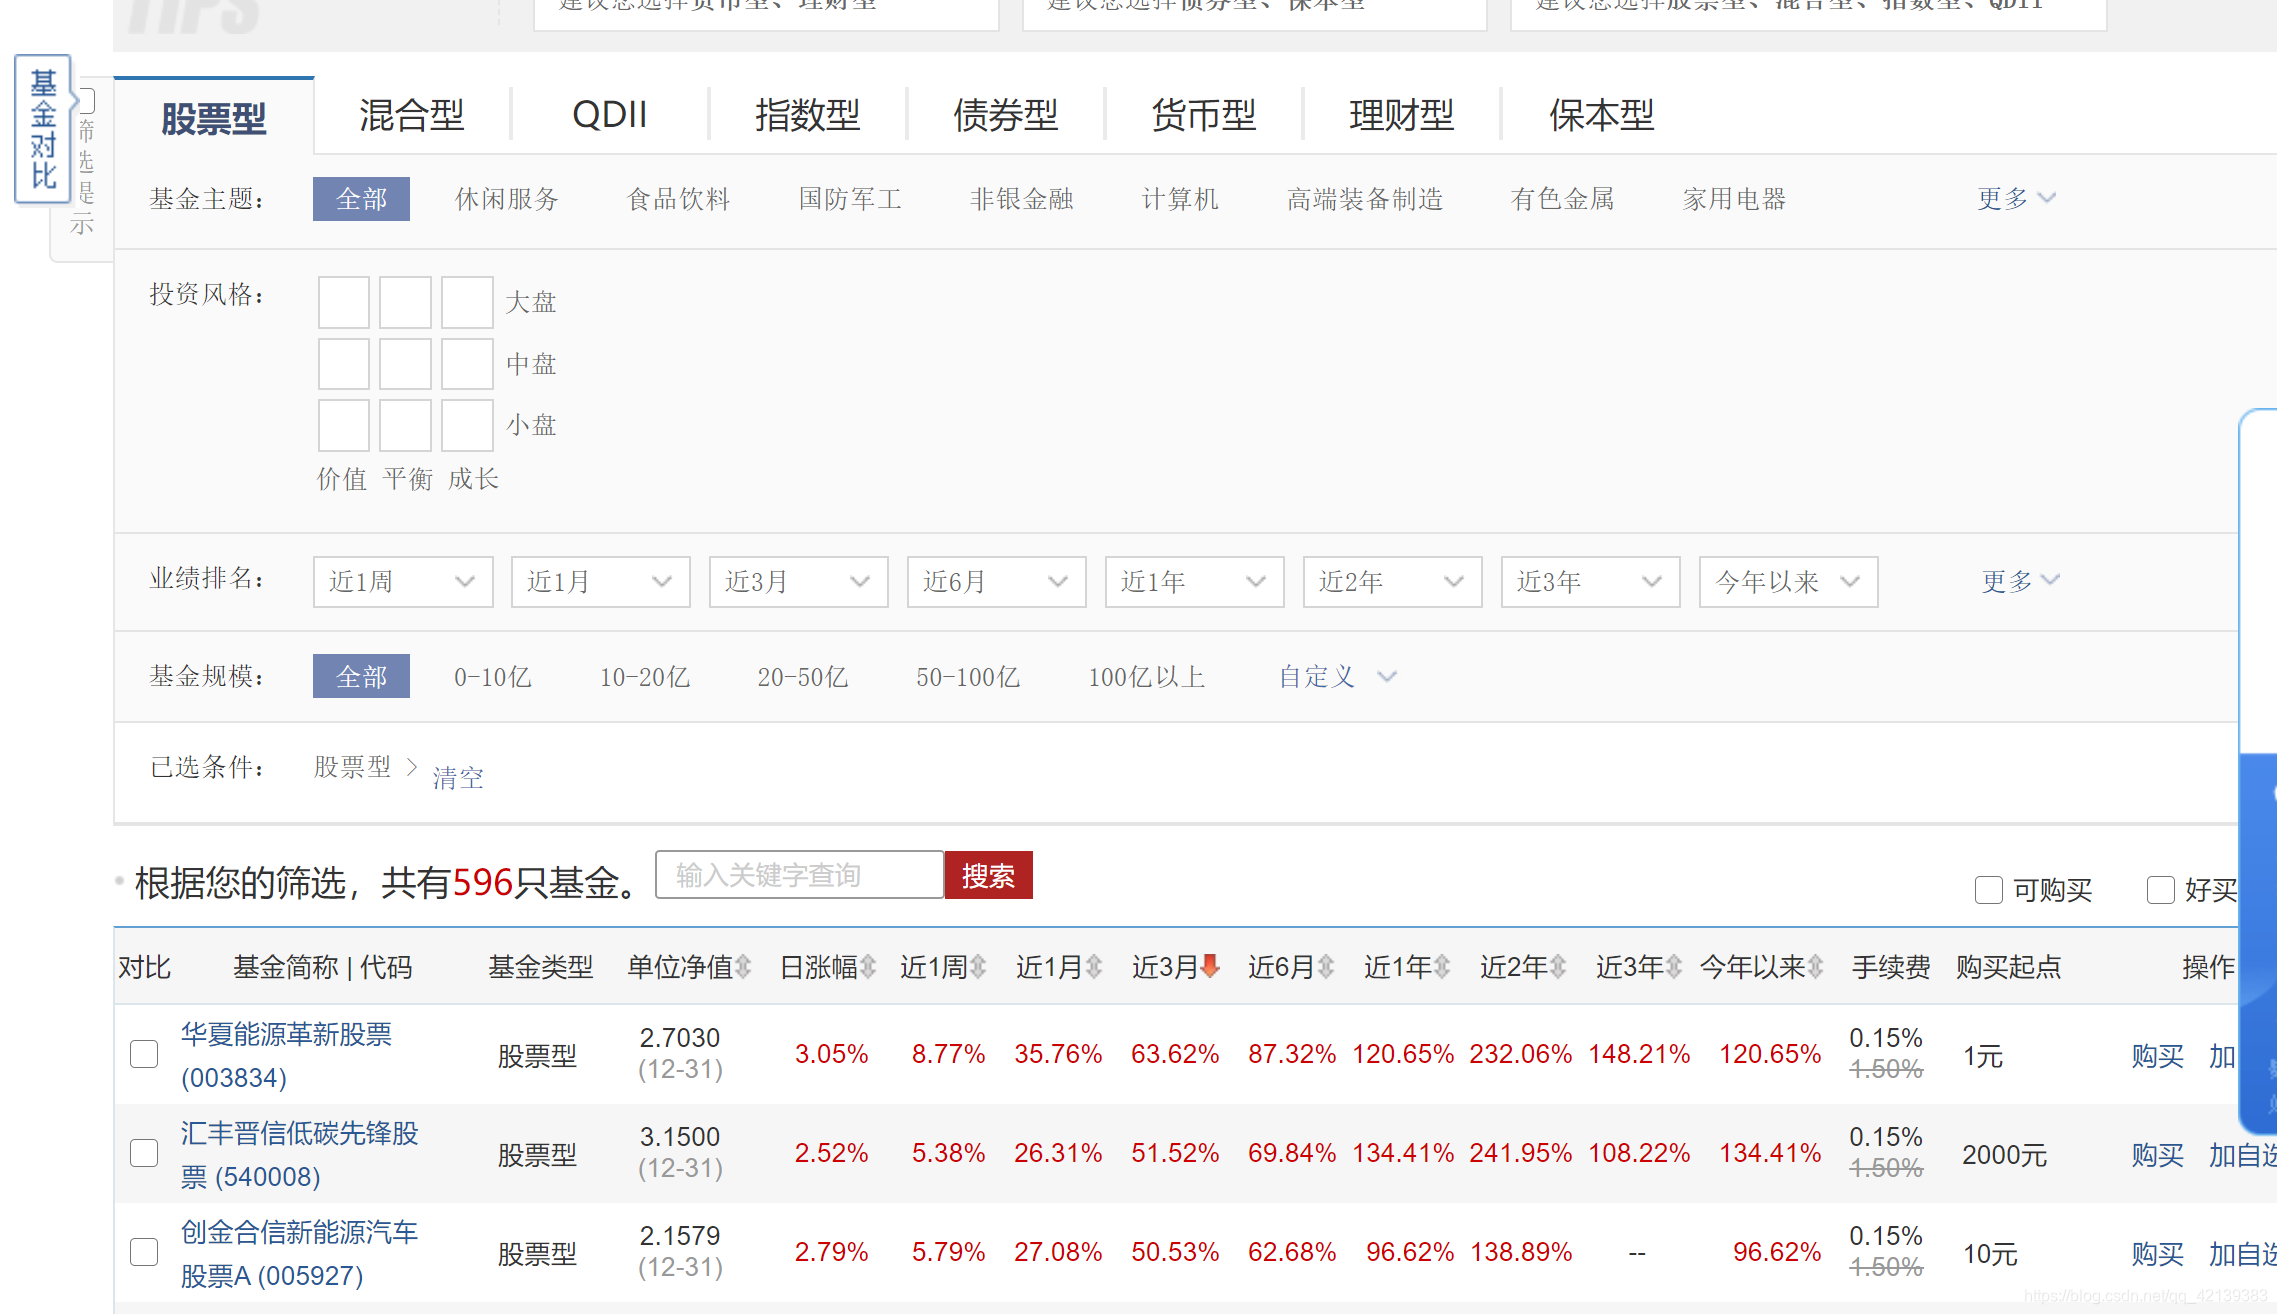Select mid-cap growth style box
Image resolution: width=2277 pixels, height=1314 pixels.
click(467, 363)
